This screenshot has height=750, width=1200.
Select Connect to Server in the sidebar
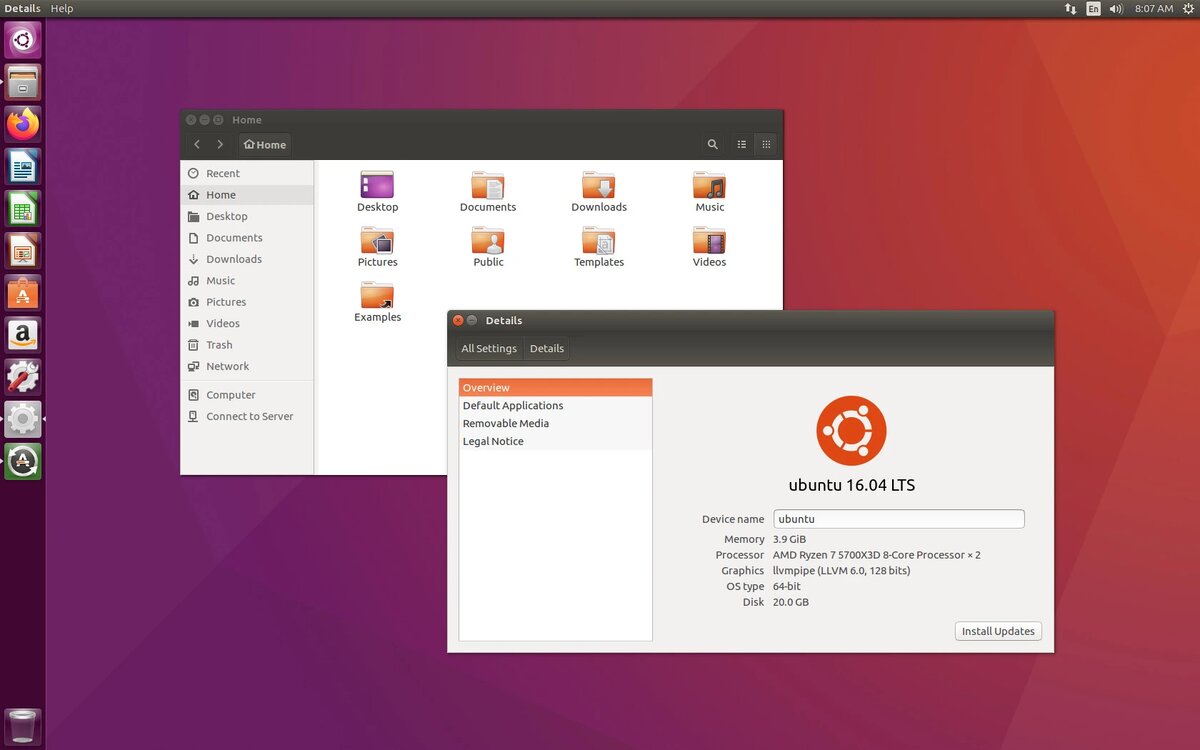pos(248,416)
